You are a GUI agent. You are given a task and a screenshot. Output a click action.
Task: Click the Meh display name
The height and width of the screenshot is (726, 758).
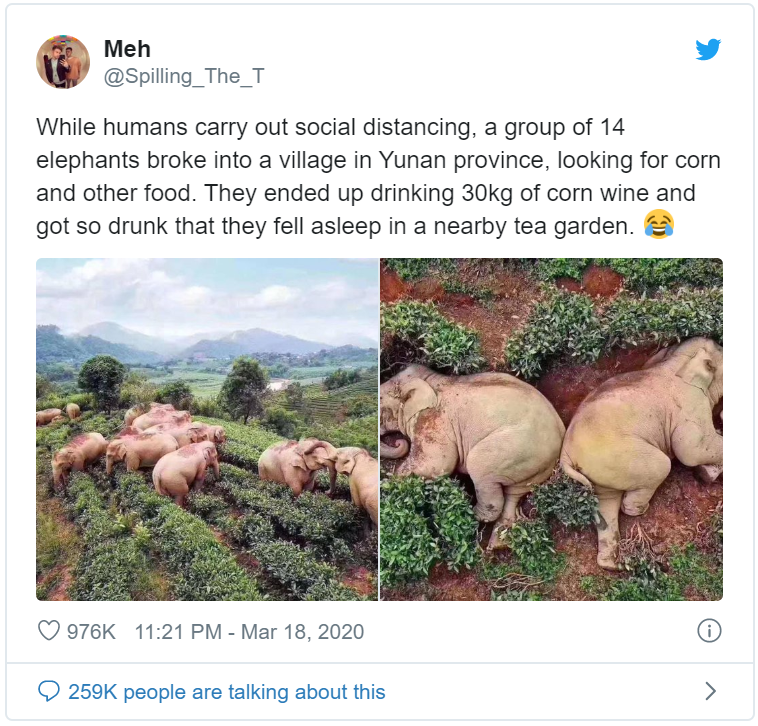(127, 49)
